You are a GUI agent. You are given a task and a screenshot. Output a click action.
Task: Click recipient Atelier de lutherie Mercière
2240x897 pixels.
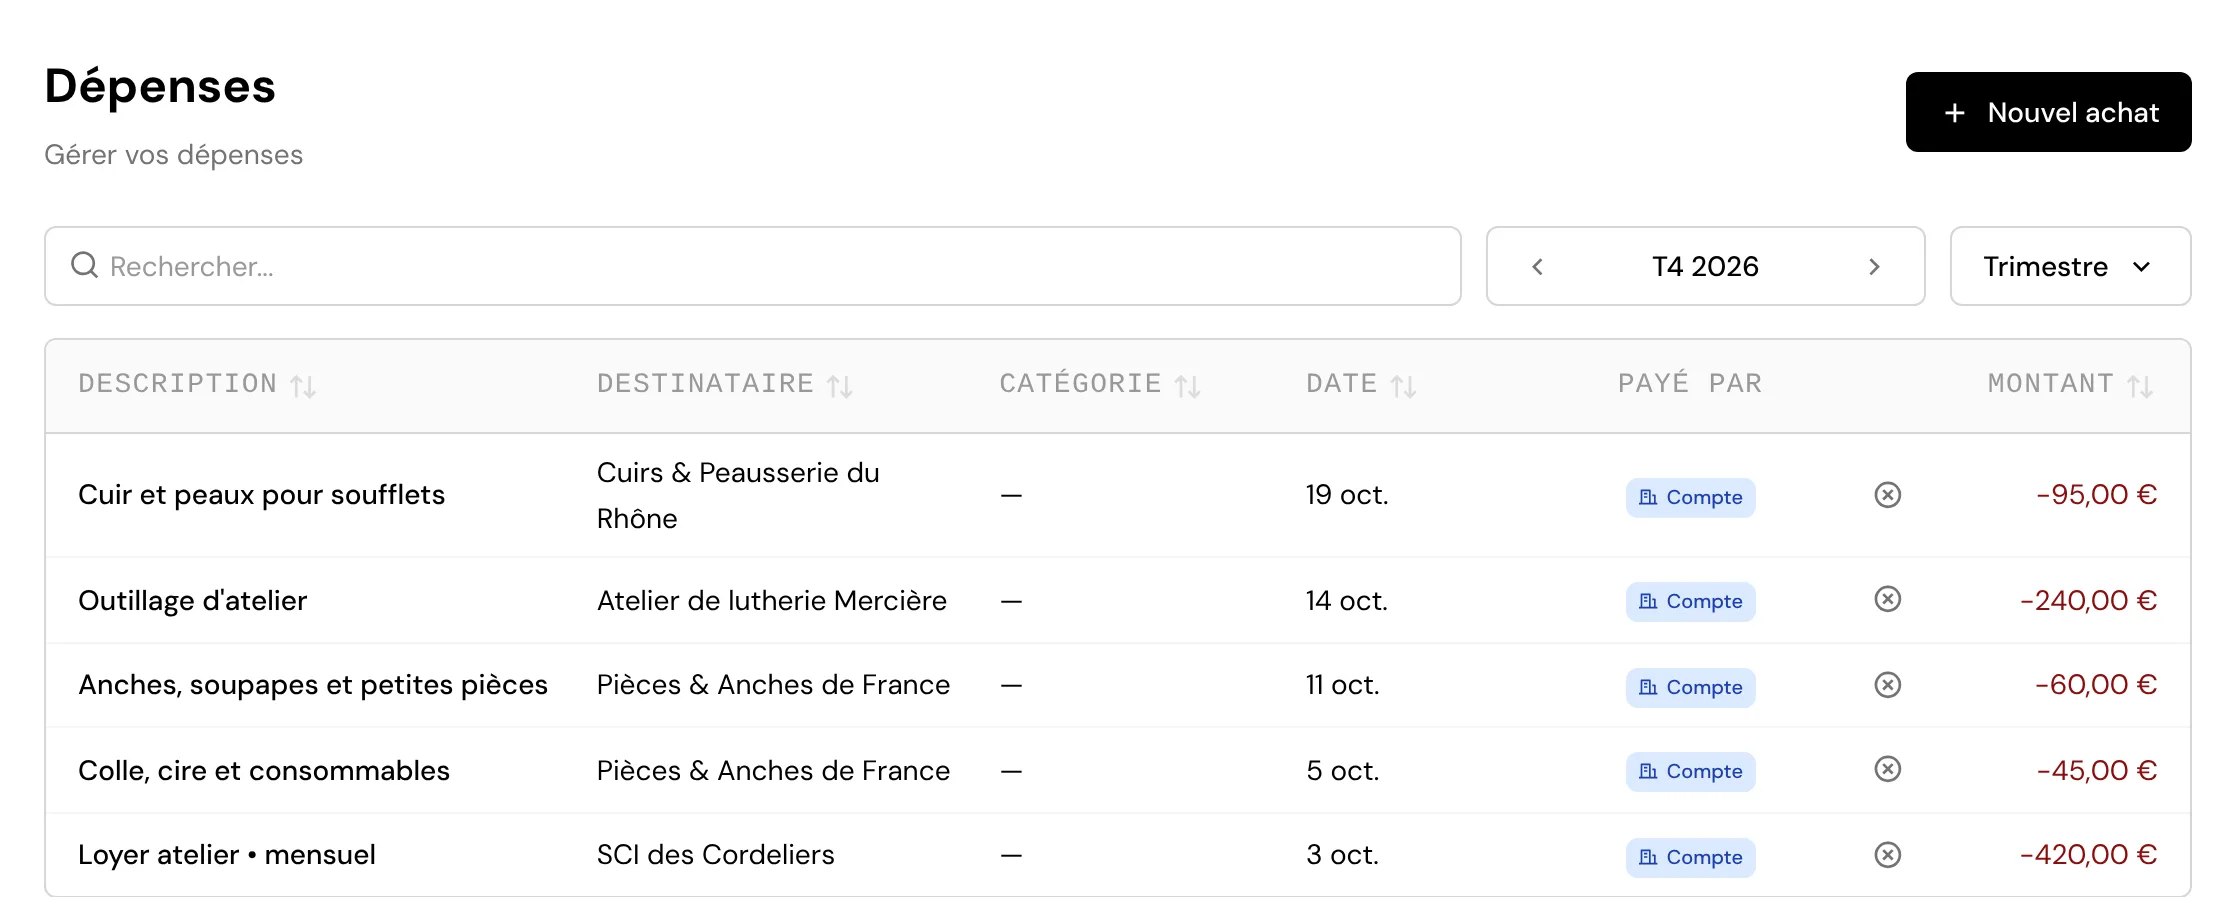[771, 601]
